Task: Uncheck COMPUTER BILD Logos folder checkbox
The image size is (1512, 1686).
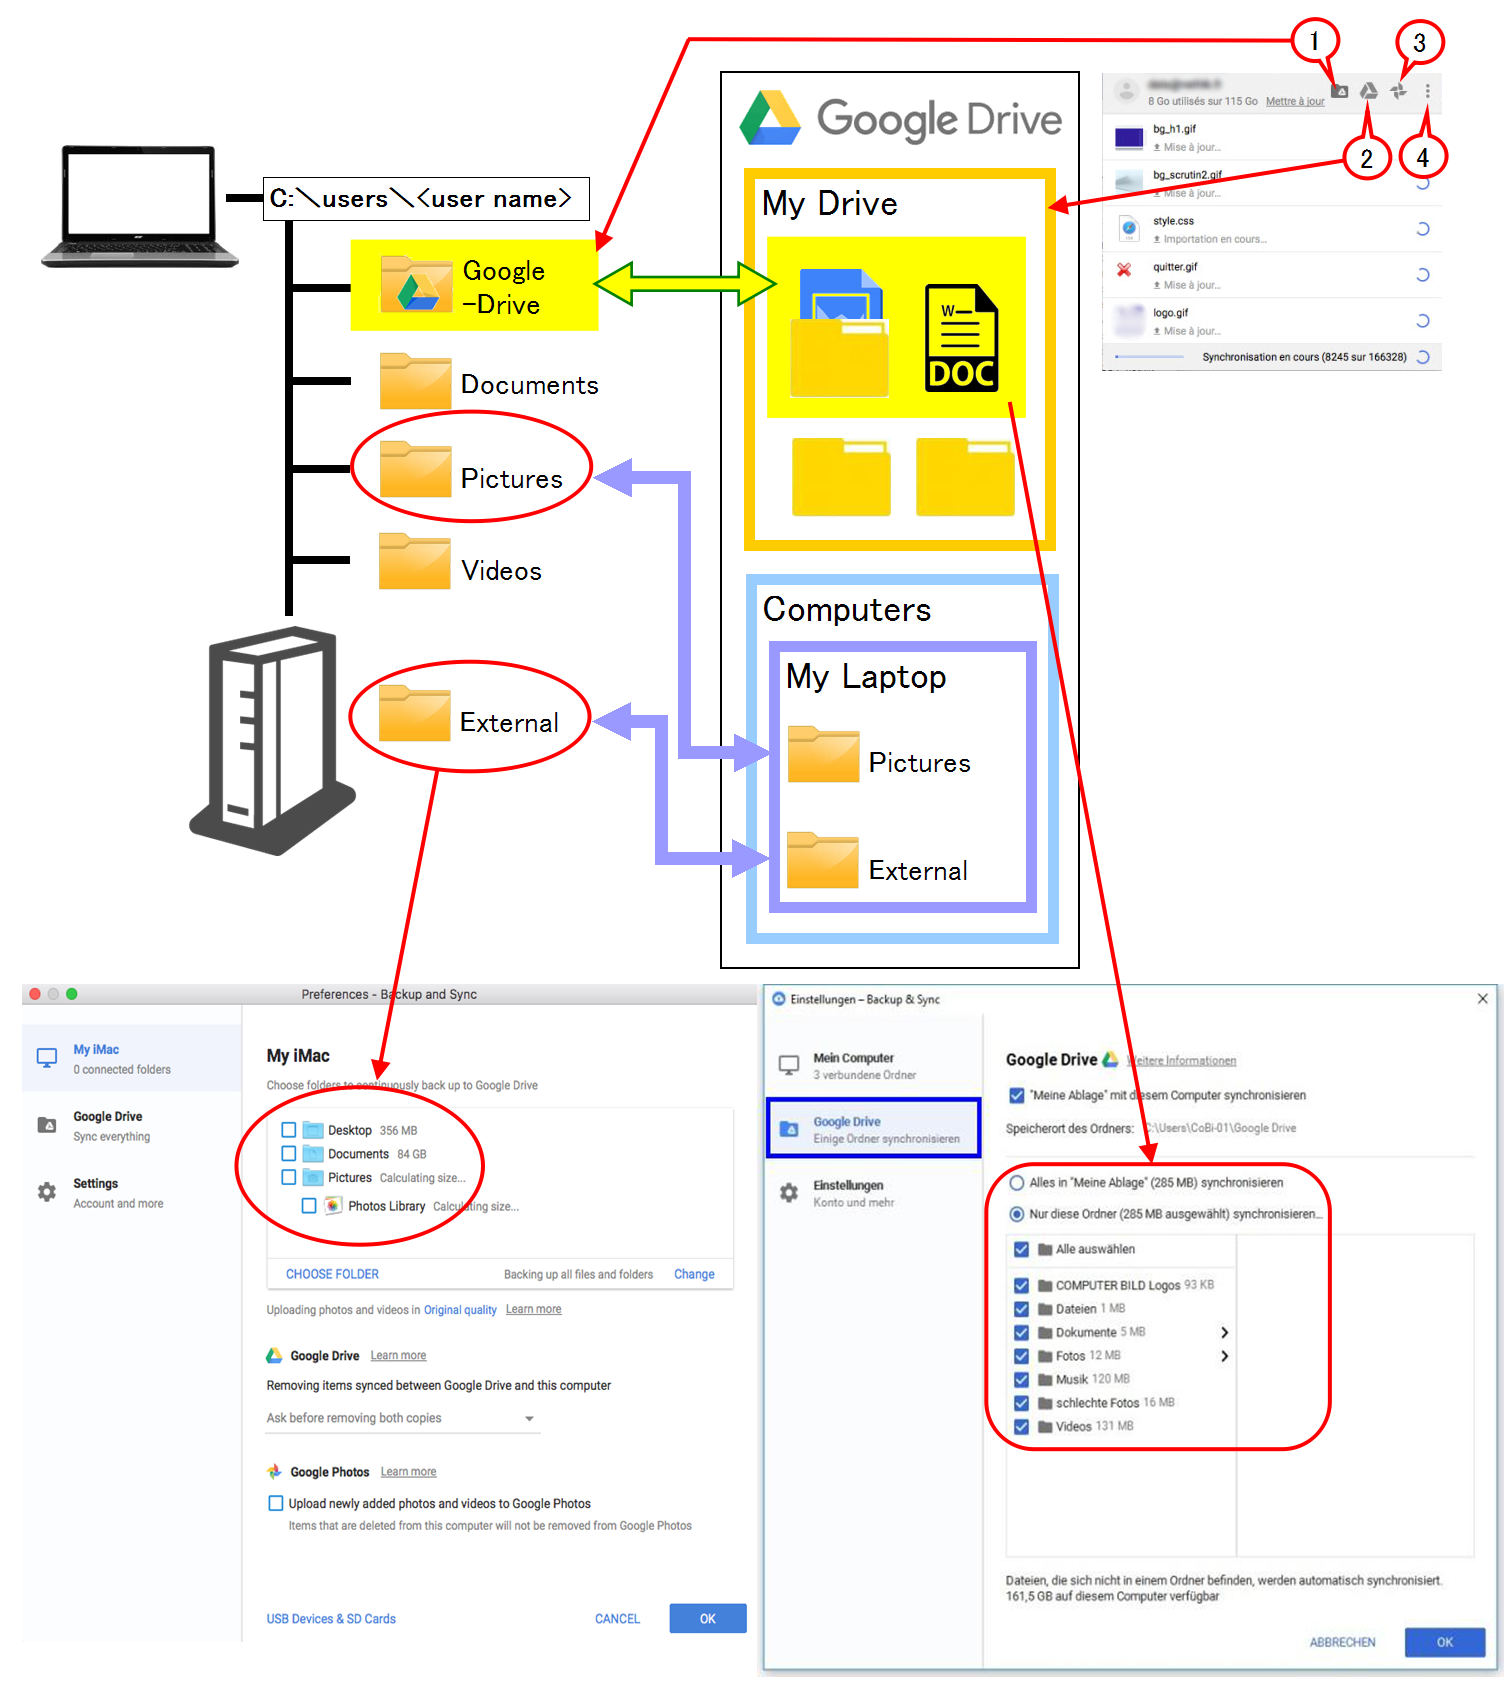Action: (1021, 1285)
